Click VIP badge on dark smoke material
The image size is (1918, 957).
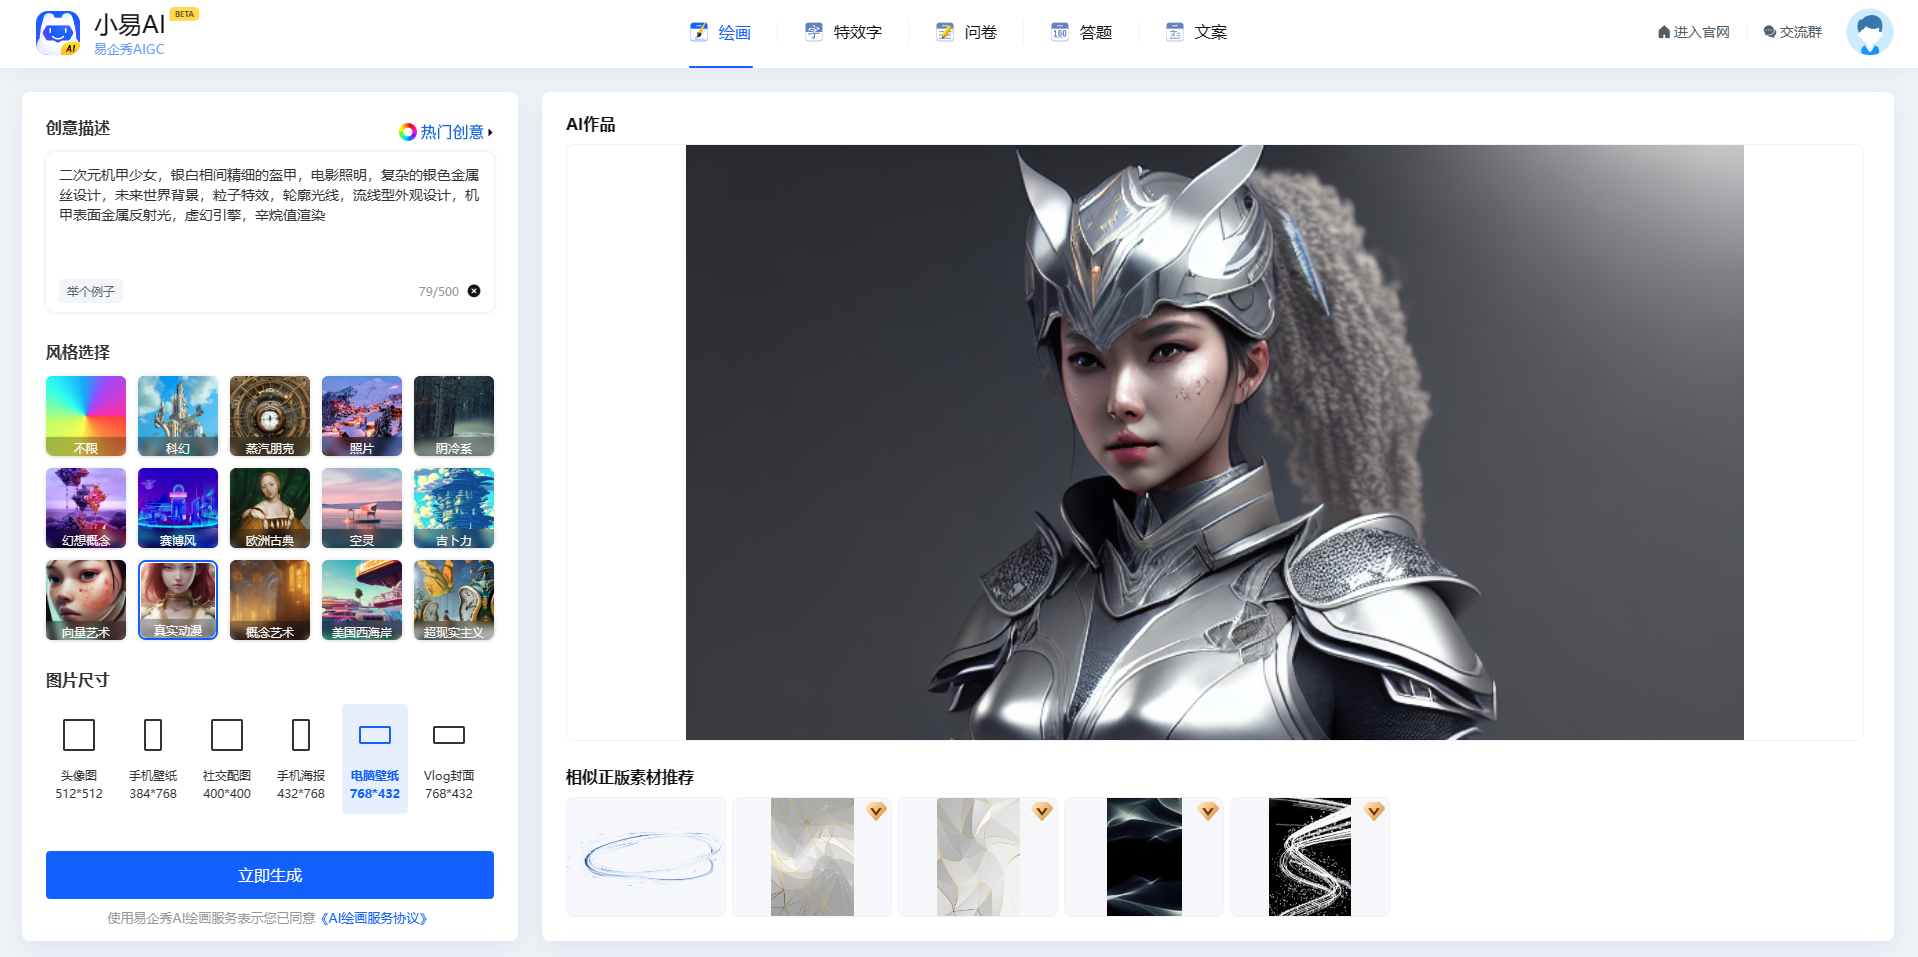1209,811
